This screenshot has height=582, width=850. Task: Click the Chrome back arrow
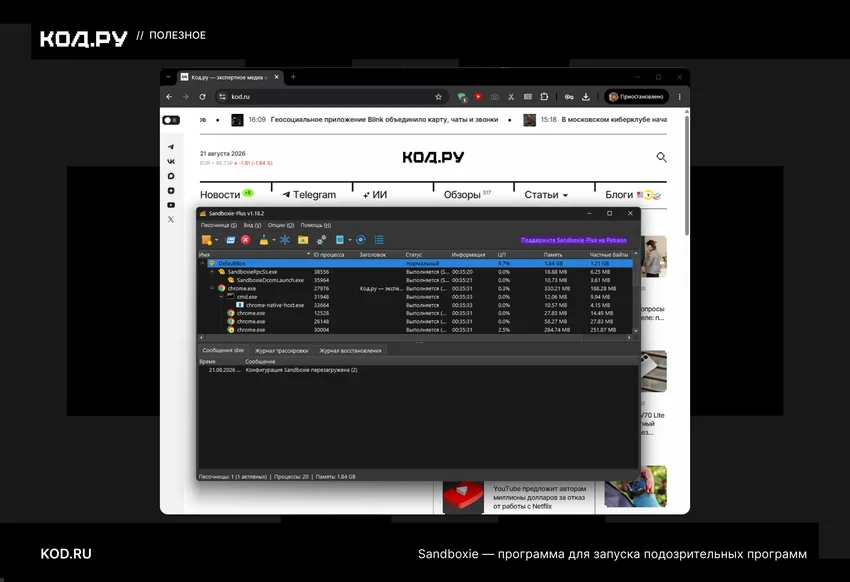pos(169,96)
